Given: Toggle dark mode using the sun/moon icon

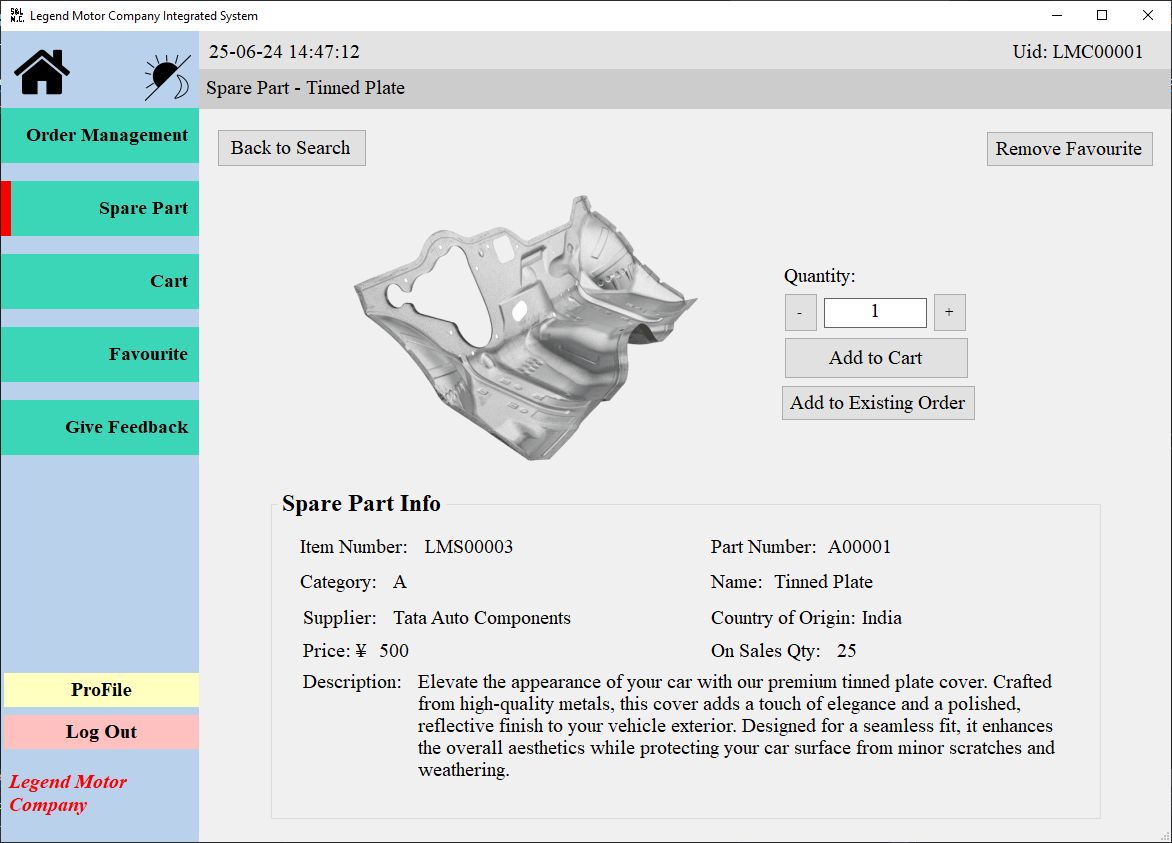Looking at the screenshot, I should (x=166, y=71).
